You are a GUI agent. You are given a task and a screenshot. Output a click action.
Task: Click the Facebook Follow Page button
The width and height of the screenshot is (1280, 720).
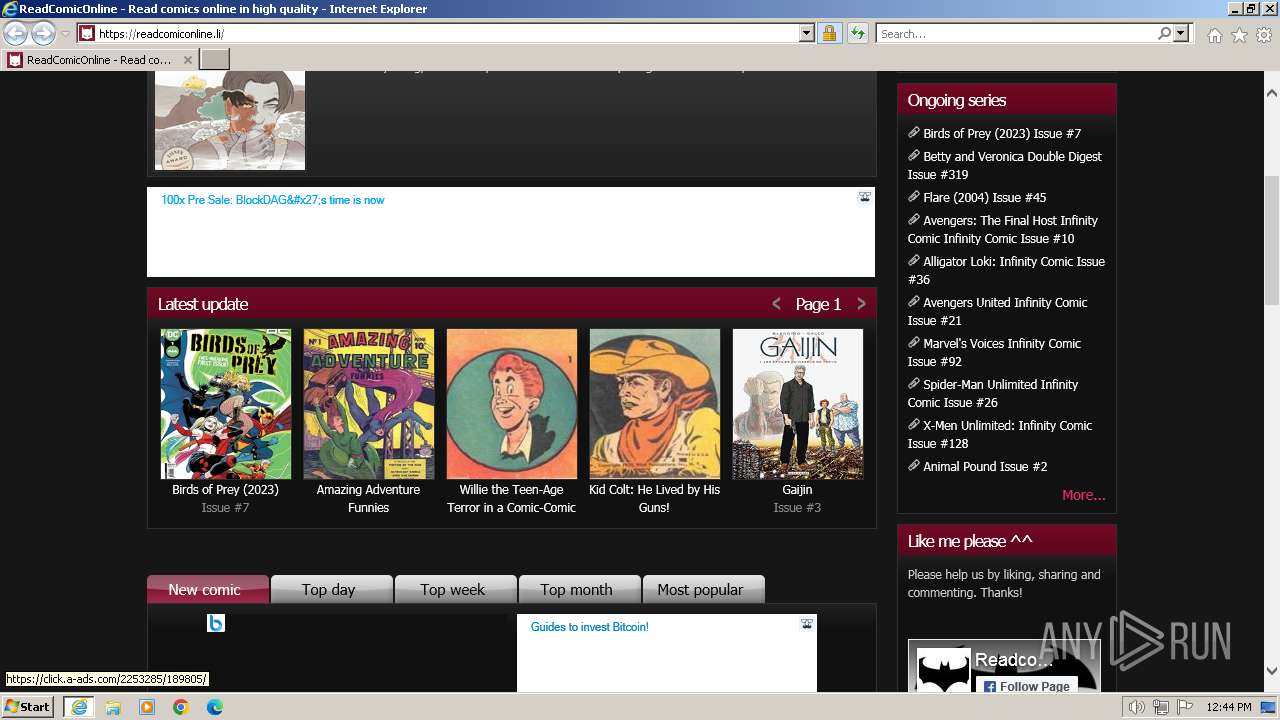coord(1025,686)
